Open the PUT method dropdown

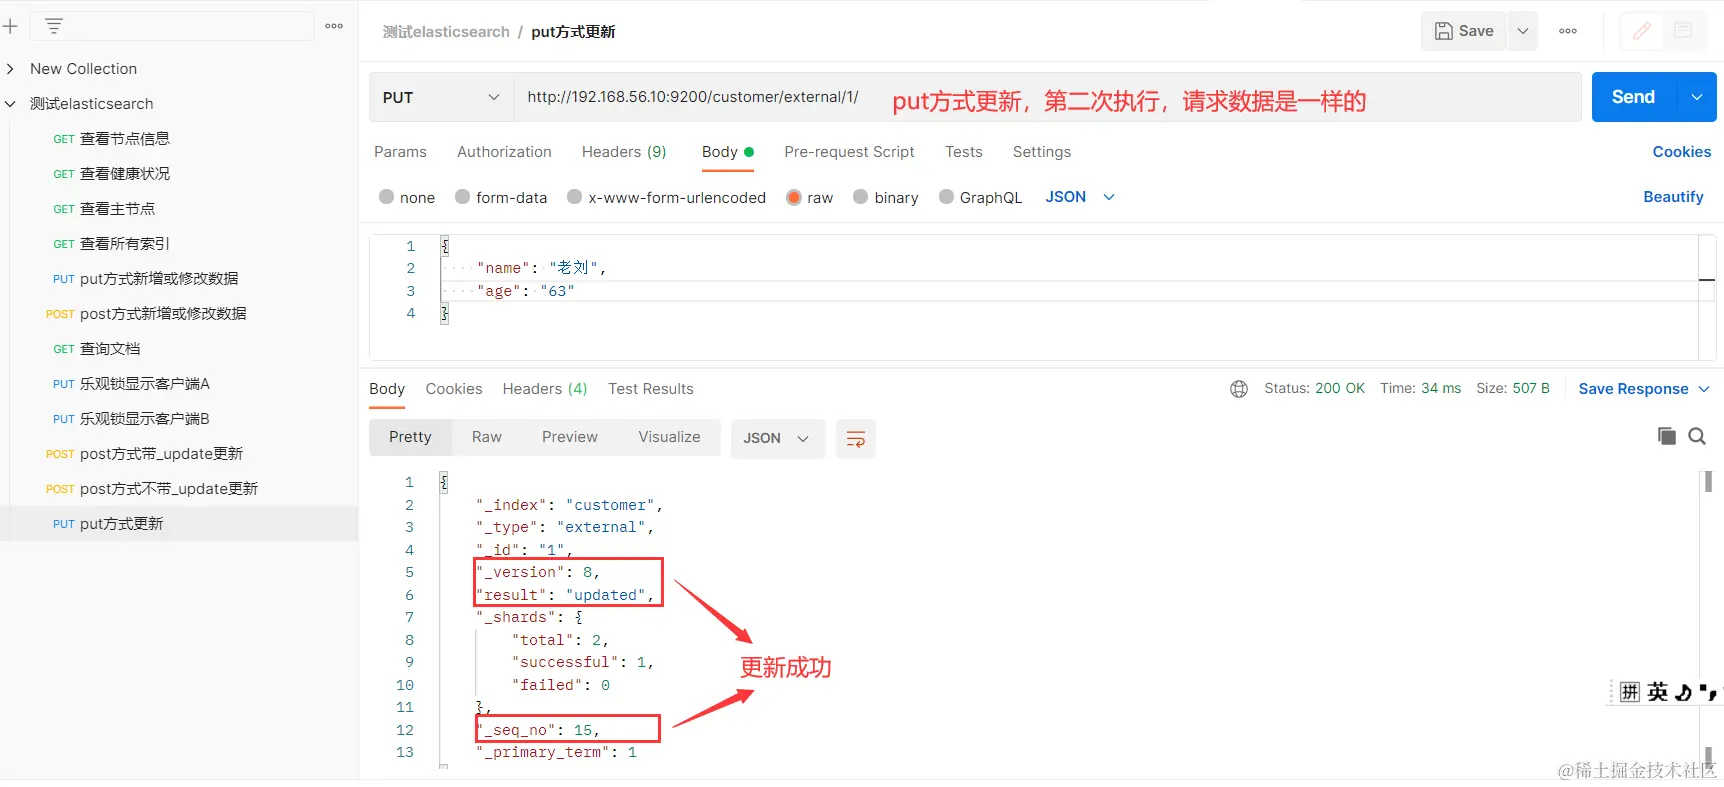coord(441,97)
